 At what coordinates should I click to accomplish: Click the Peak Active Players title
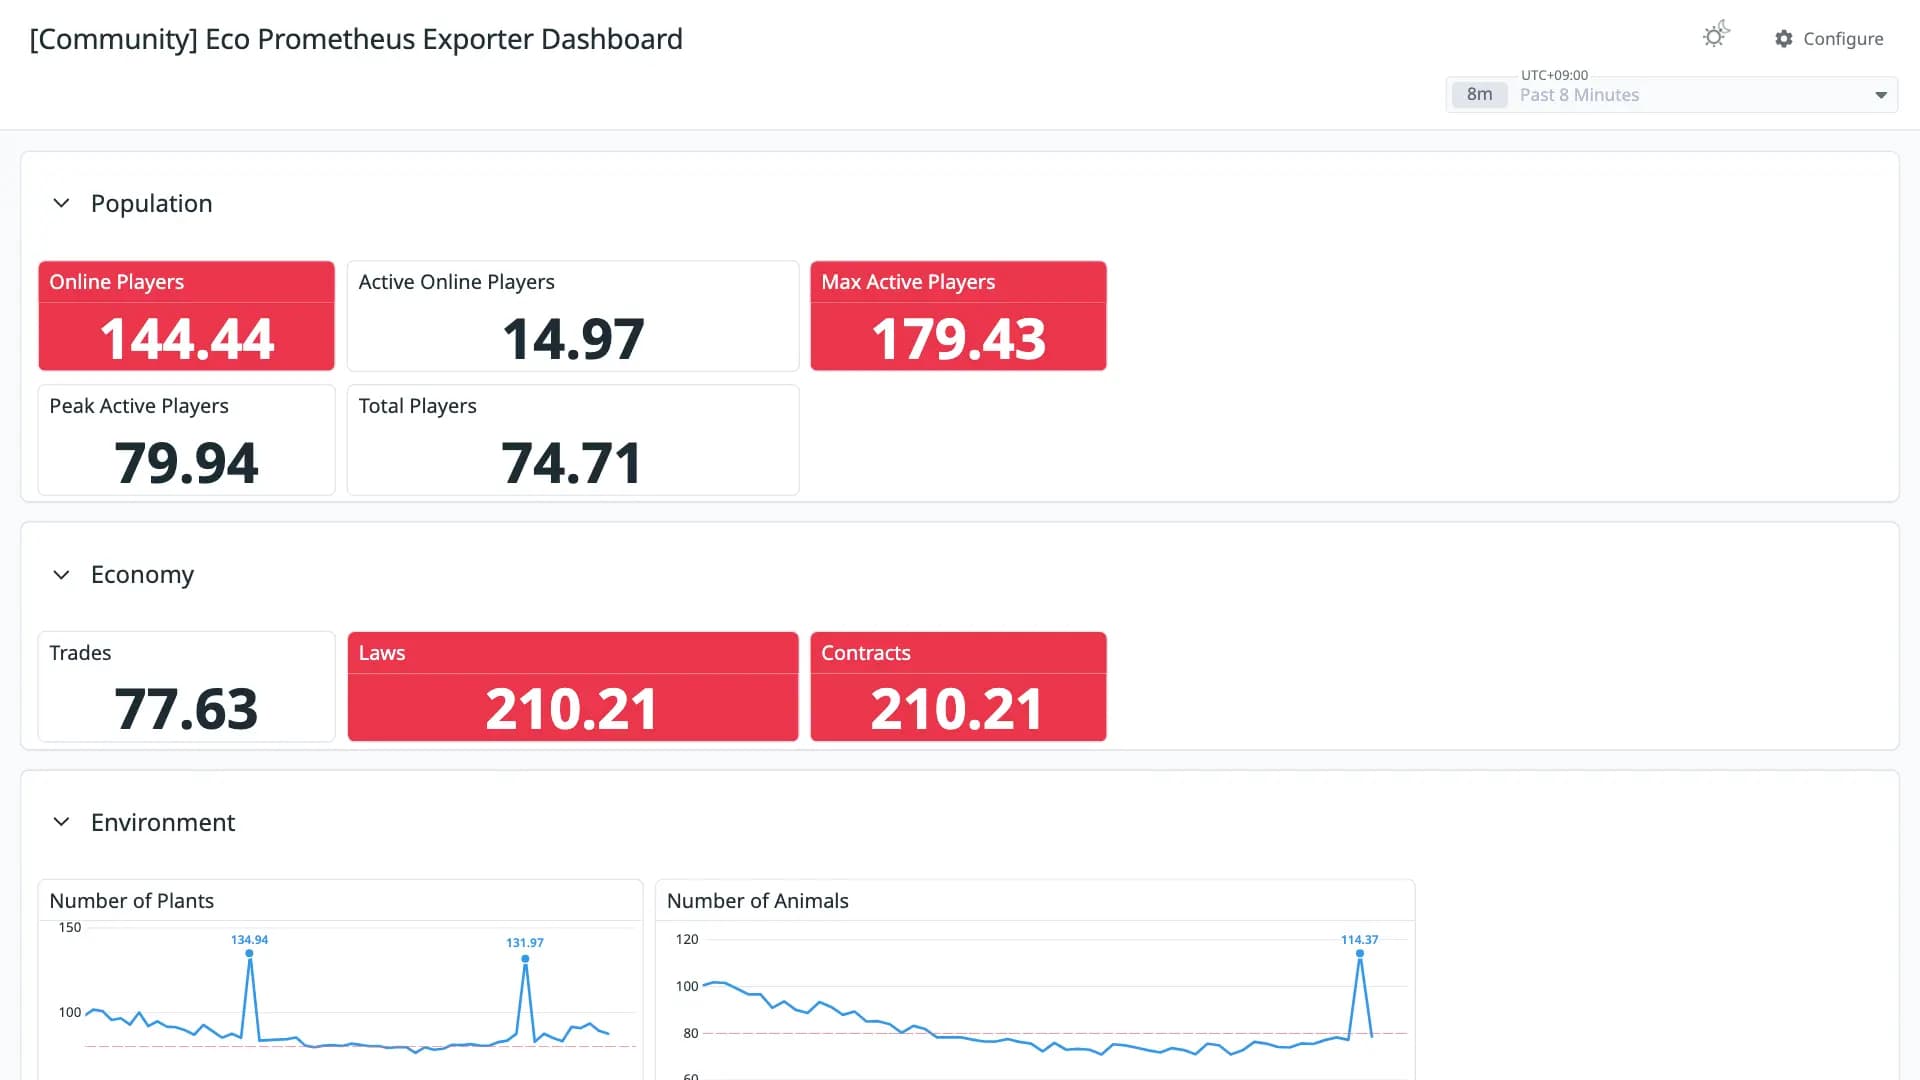pyautogui.click(x=139, y=406)
